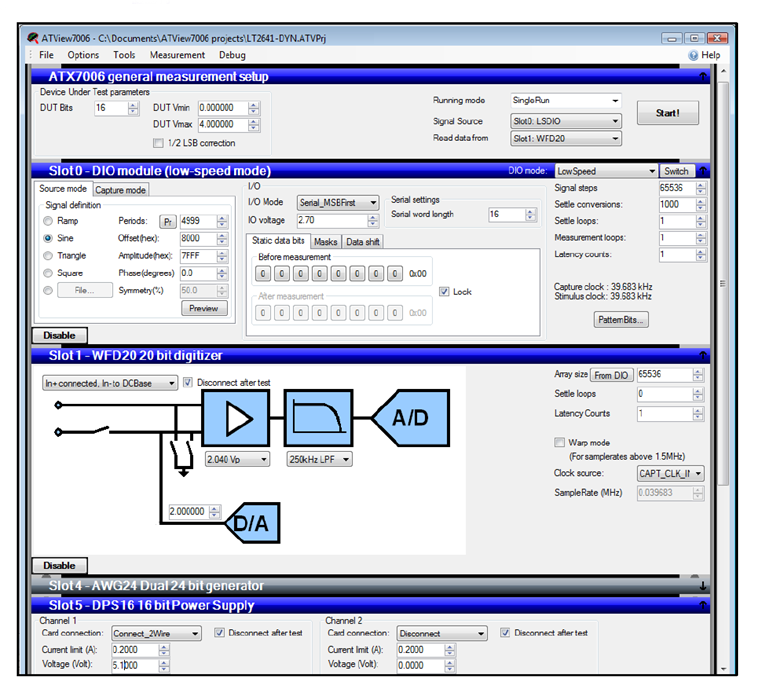Click the Start! button
The image size is (758, 700).
pyautogui.click(x=668, y=113)
